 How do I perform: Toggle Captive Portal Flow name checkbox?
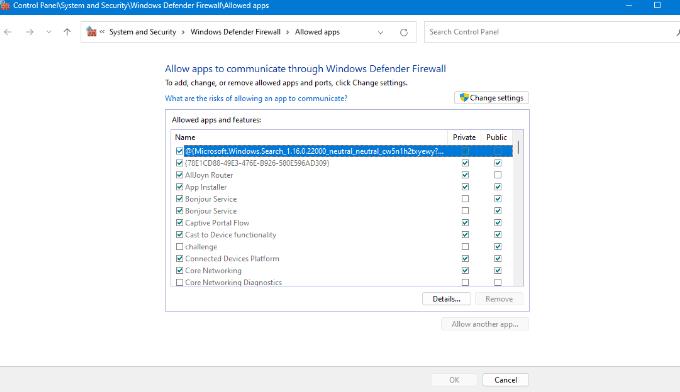tap(180, 222)
